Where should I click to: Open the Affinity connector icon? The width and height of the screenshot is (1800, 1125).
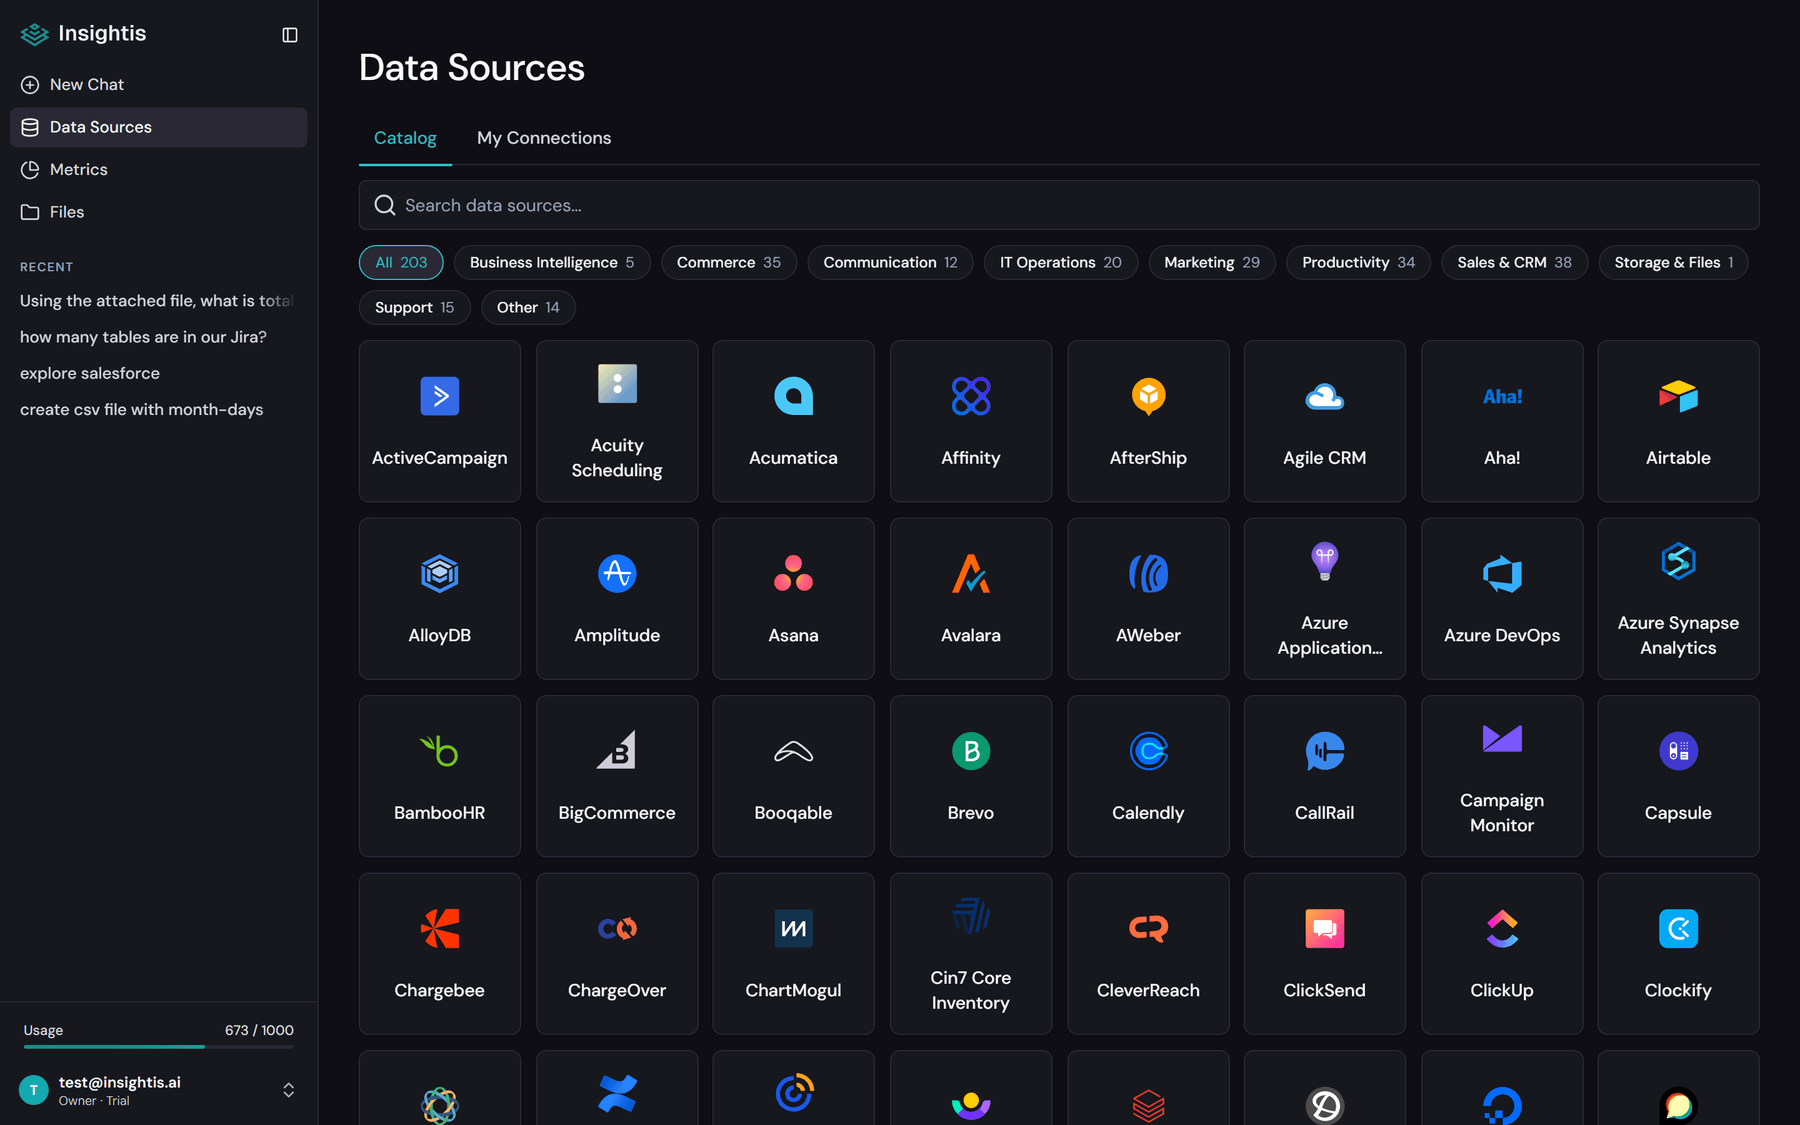(x=971, y=396)
